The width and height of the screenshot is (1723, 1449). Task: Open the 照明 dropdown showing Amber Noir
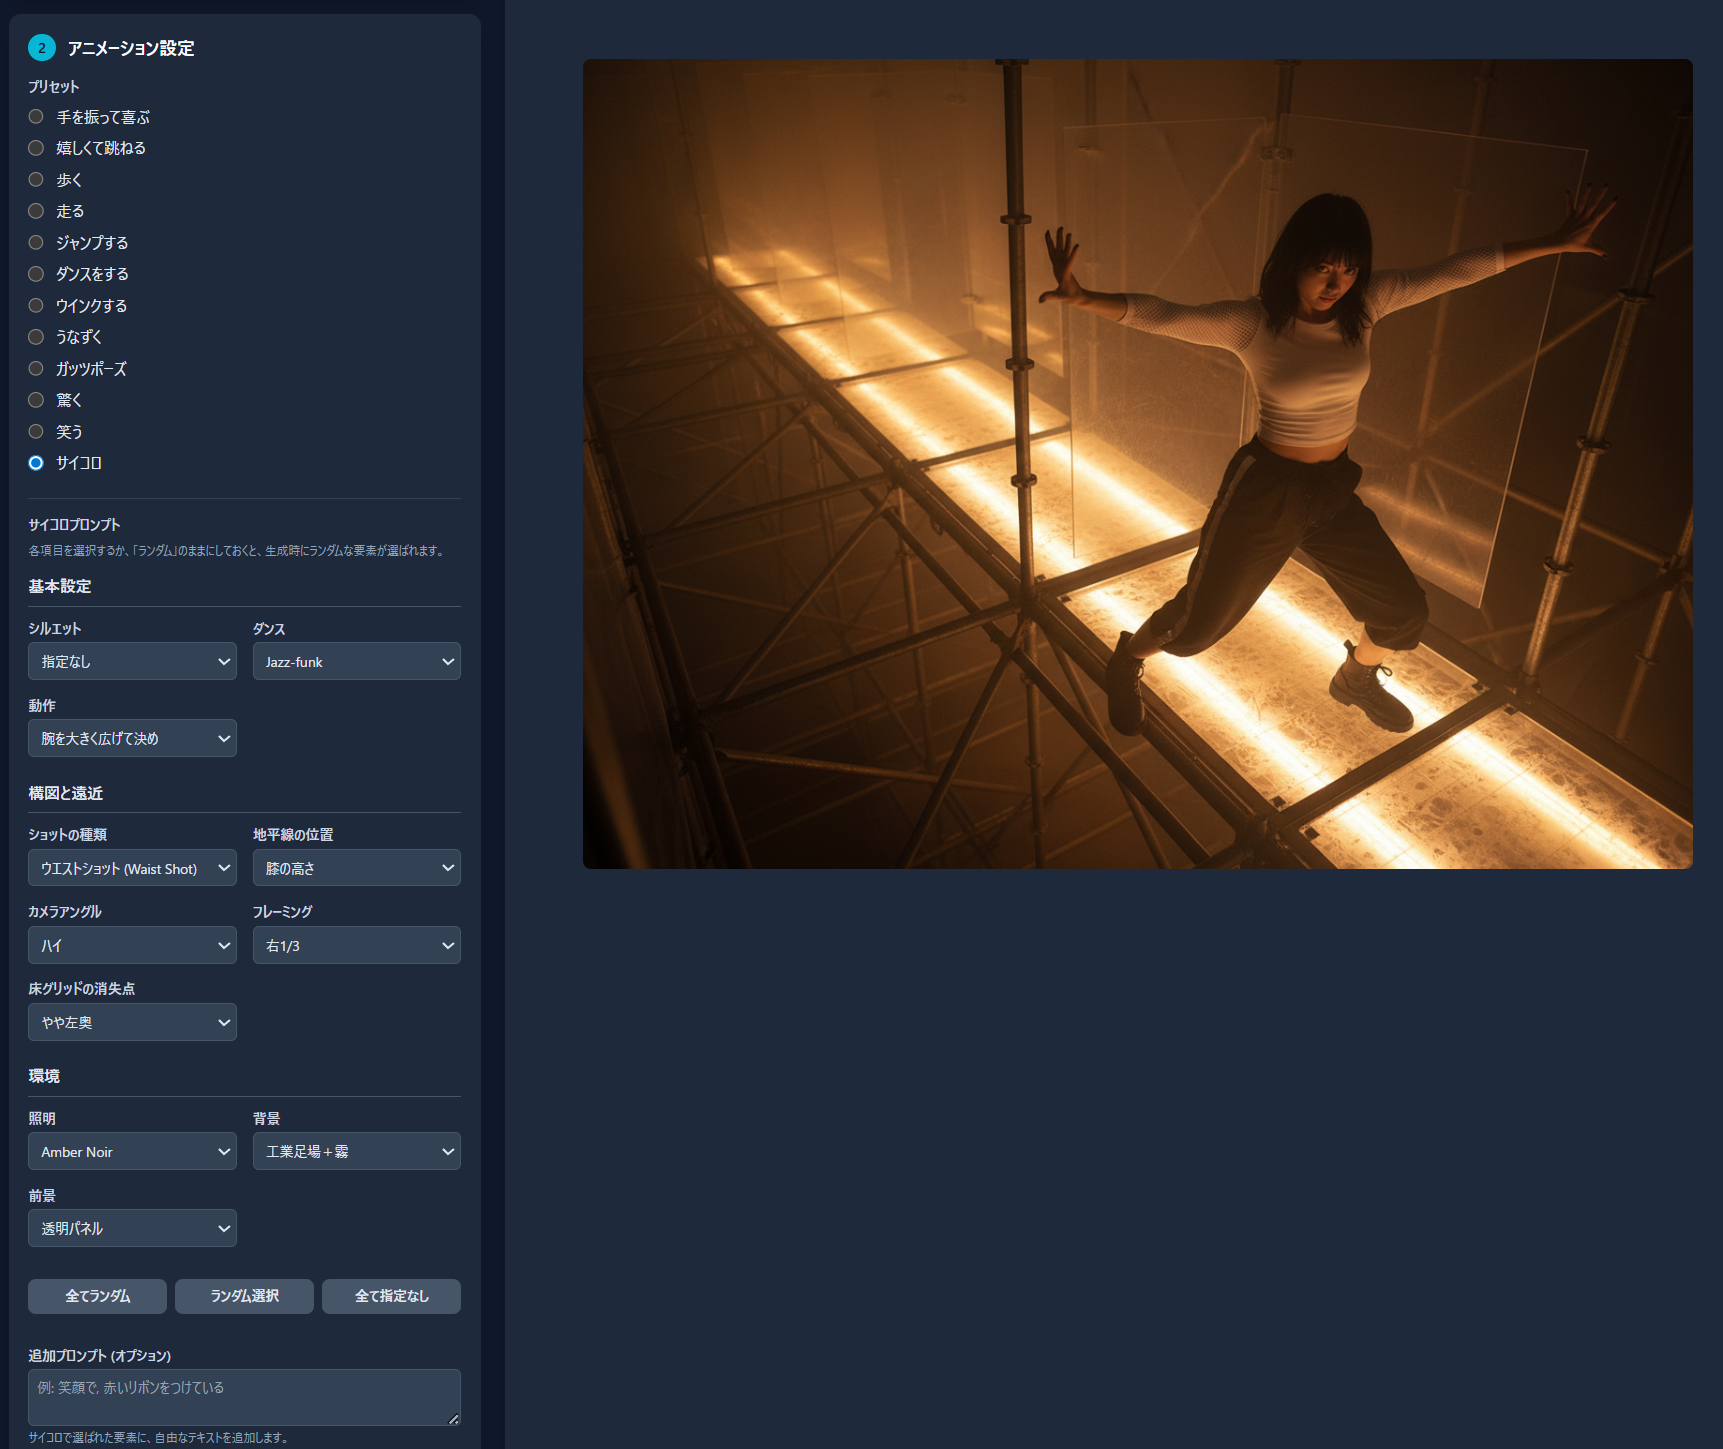point(132,1151)
